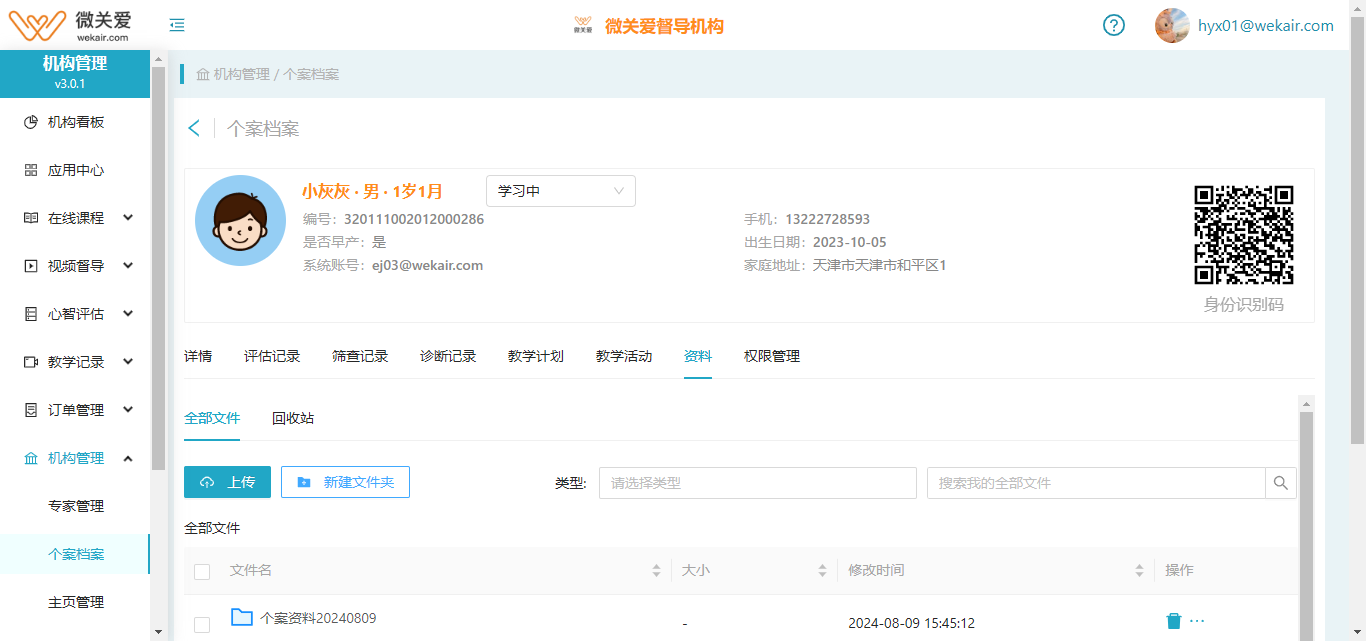The height and width of the screenshot is (641, 1366).
Task: Click the breadcrumb institution icon
Action: tap(203, 75)
